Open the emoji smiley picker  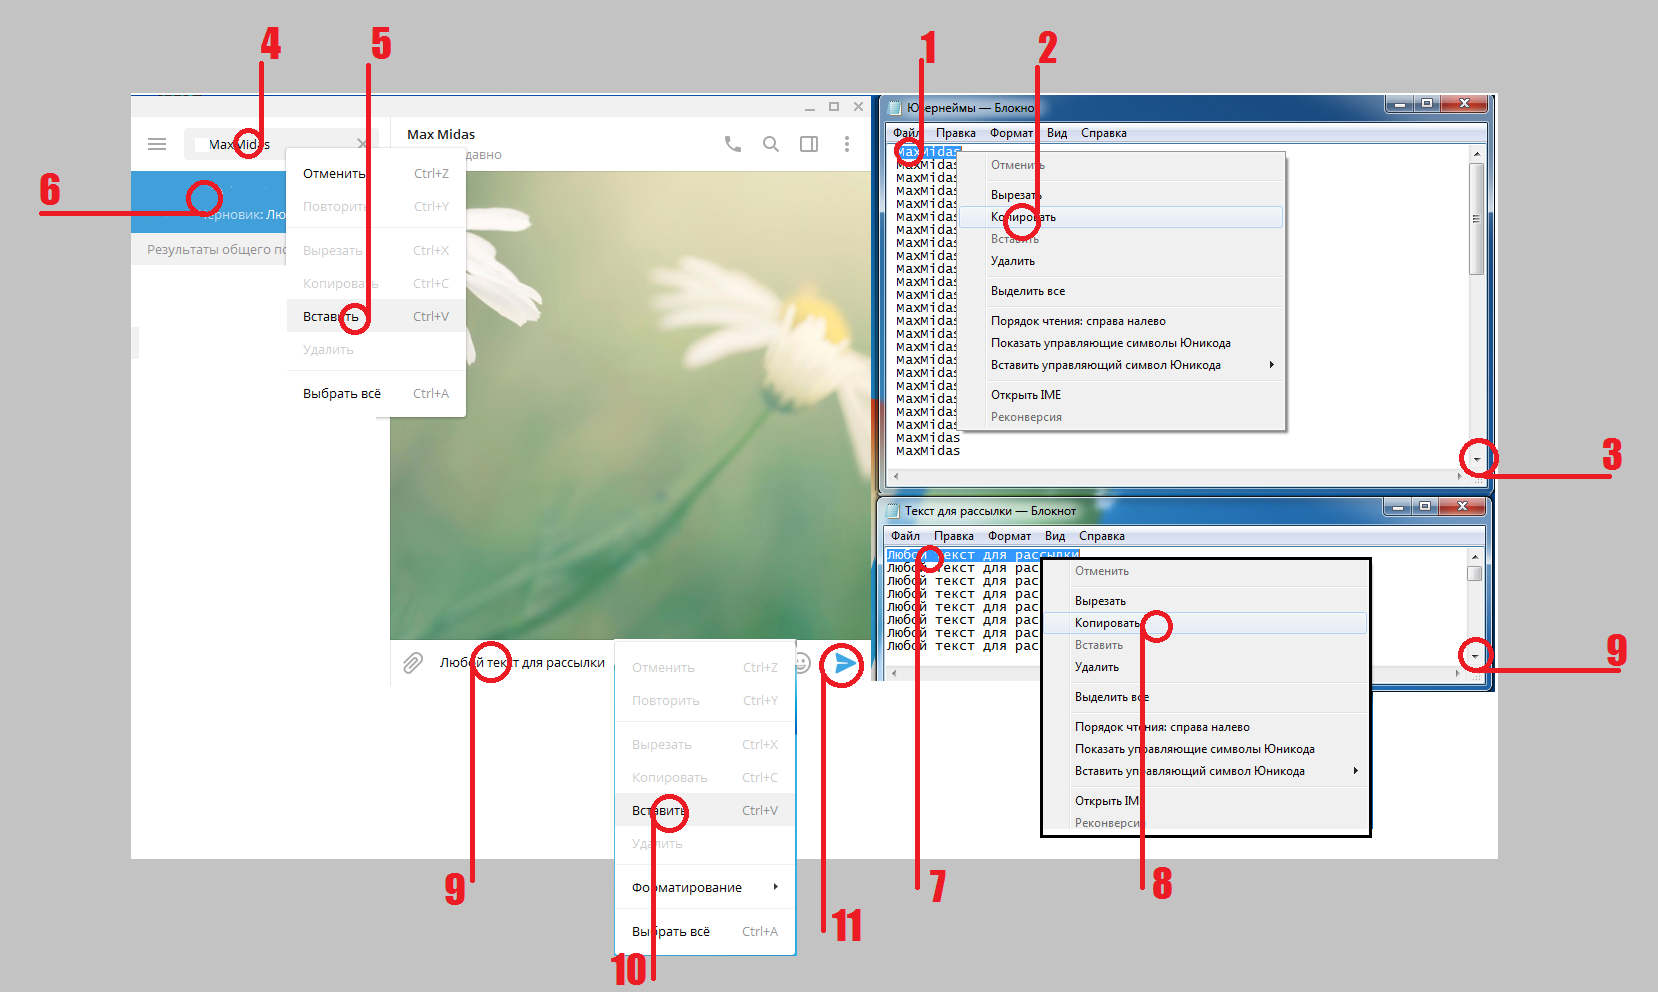[802, 663]
